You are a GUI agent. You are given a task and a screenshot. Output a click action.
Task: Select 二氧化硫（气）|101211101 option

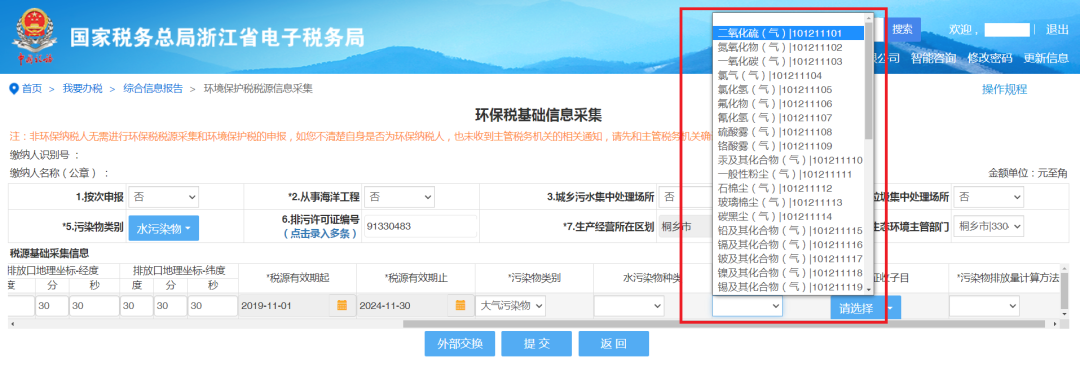tap(788, 33)
